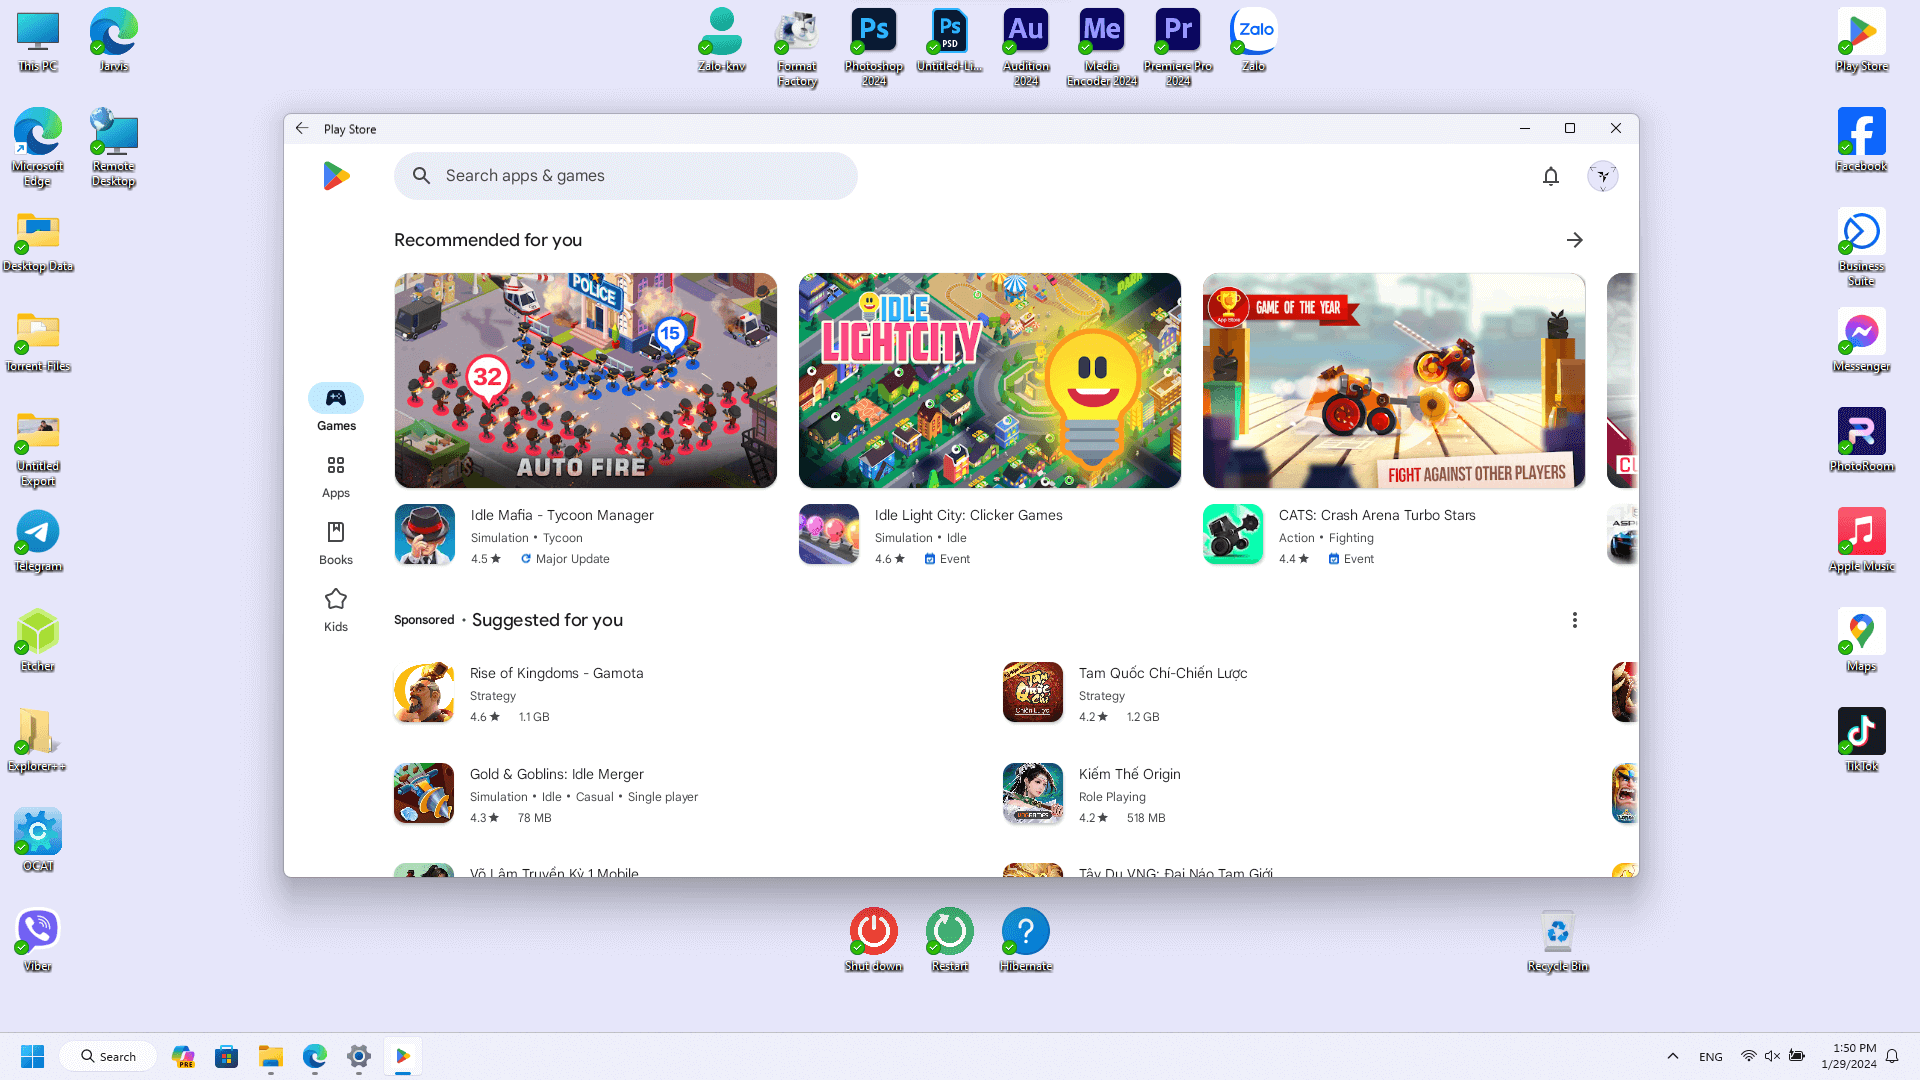The height and width of the screenshot is (1080, 1920).
Task: Open the ENG language switcher
Action: point(1711,1057)
